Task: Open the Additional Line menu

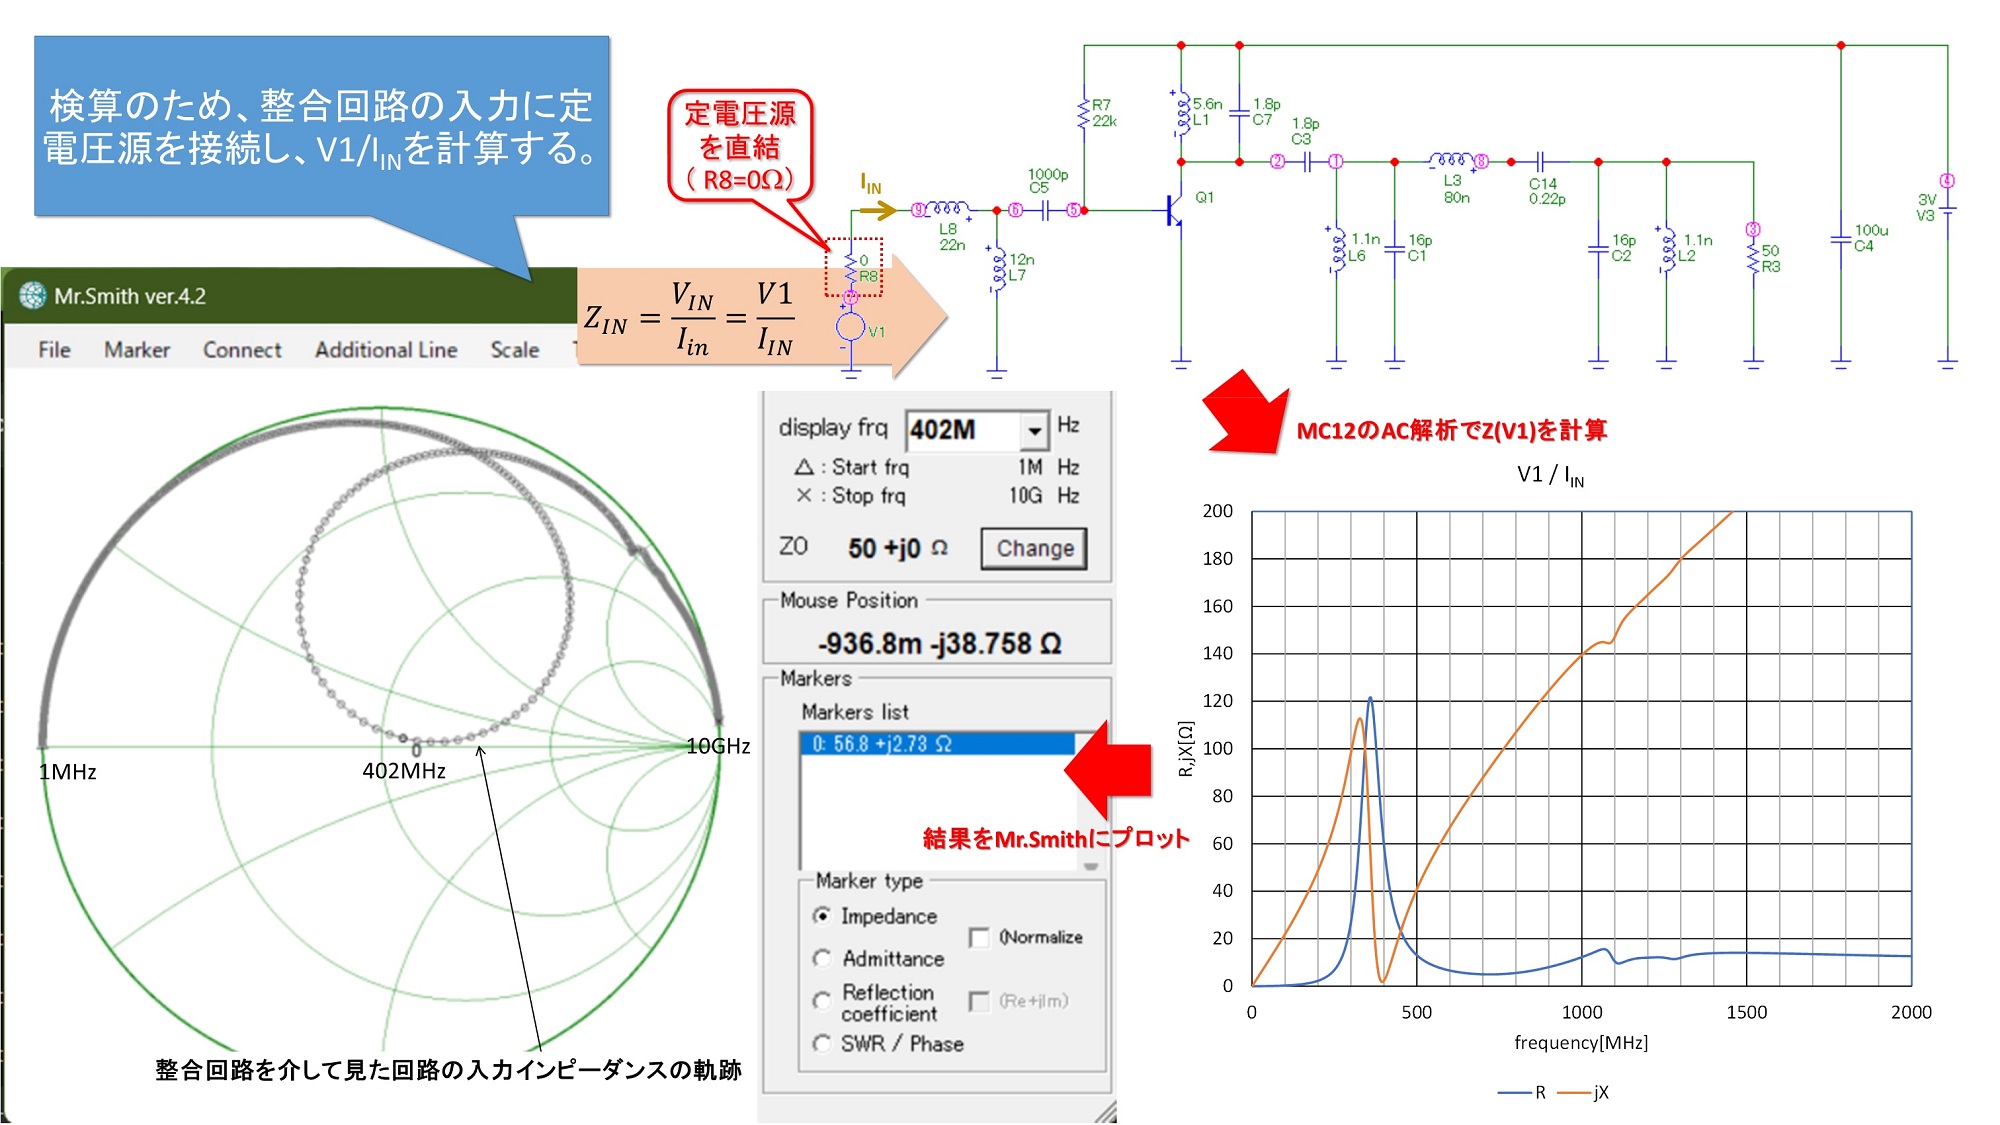Action: pyautogui.click(x=386, y=350)
